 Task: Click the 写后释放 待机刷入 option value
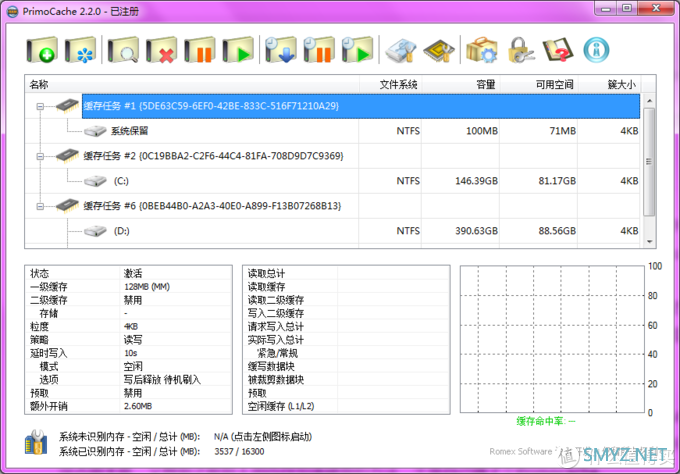pos(162,379)
